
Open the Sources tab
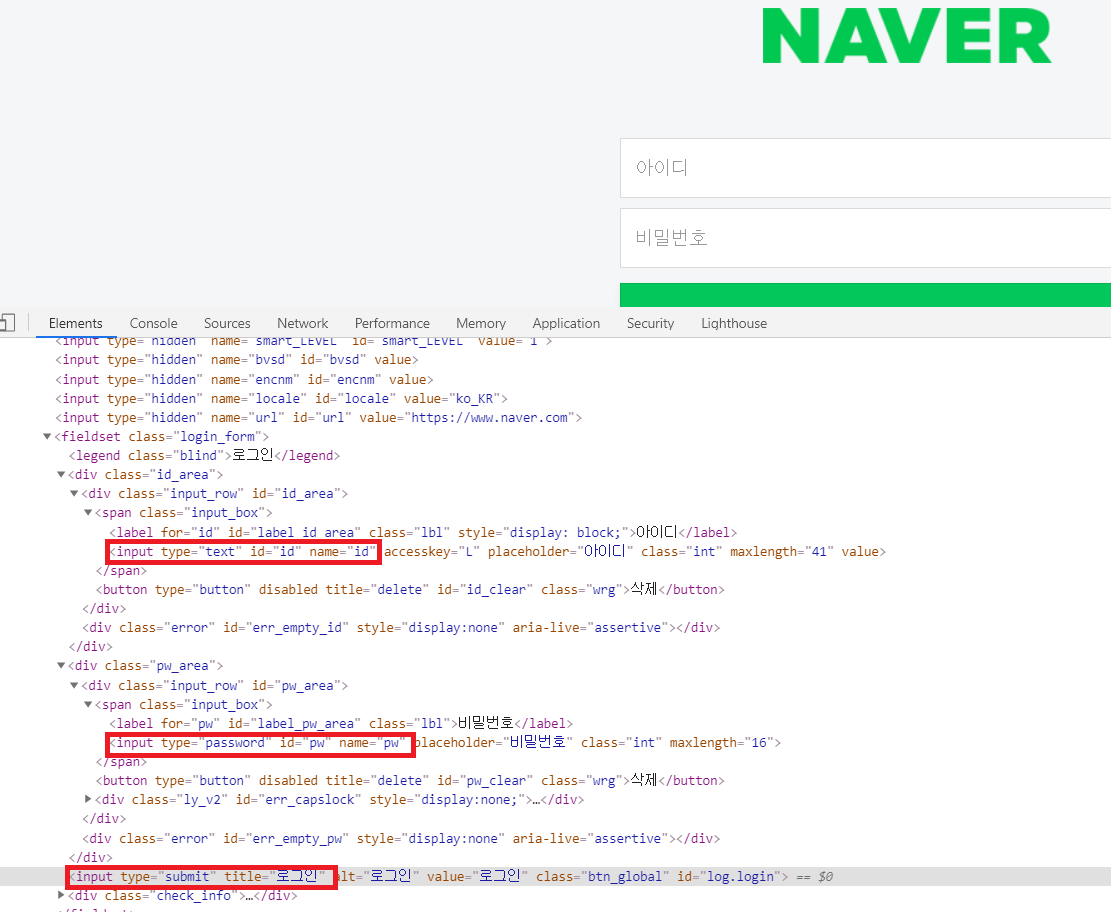point(227,323)
